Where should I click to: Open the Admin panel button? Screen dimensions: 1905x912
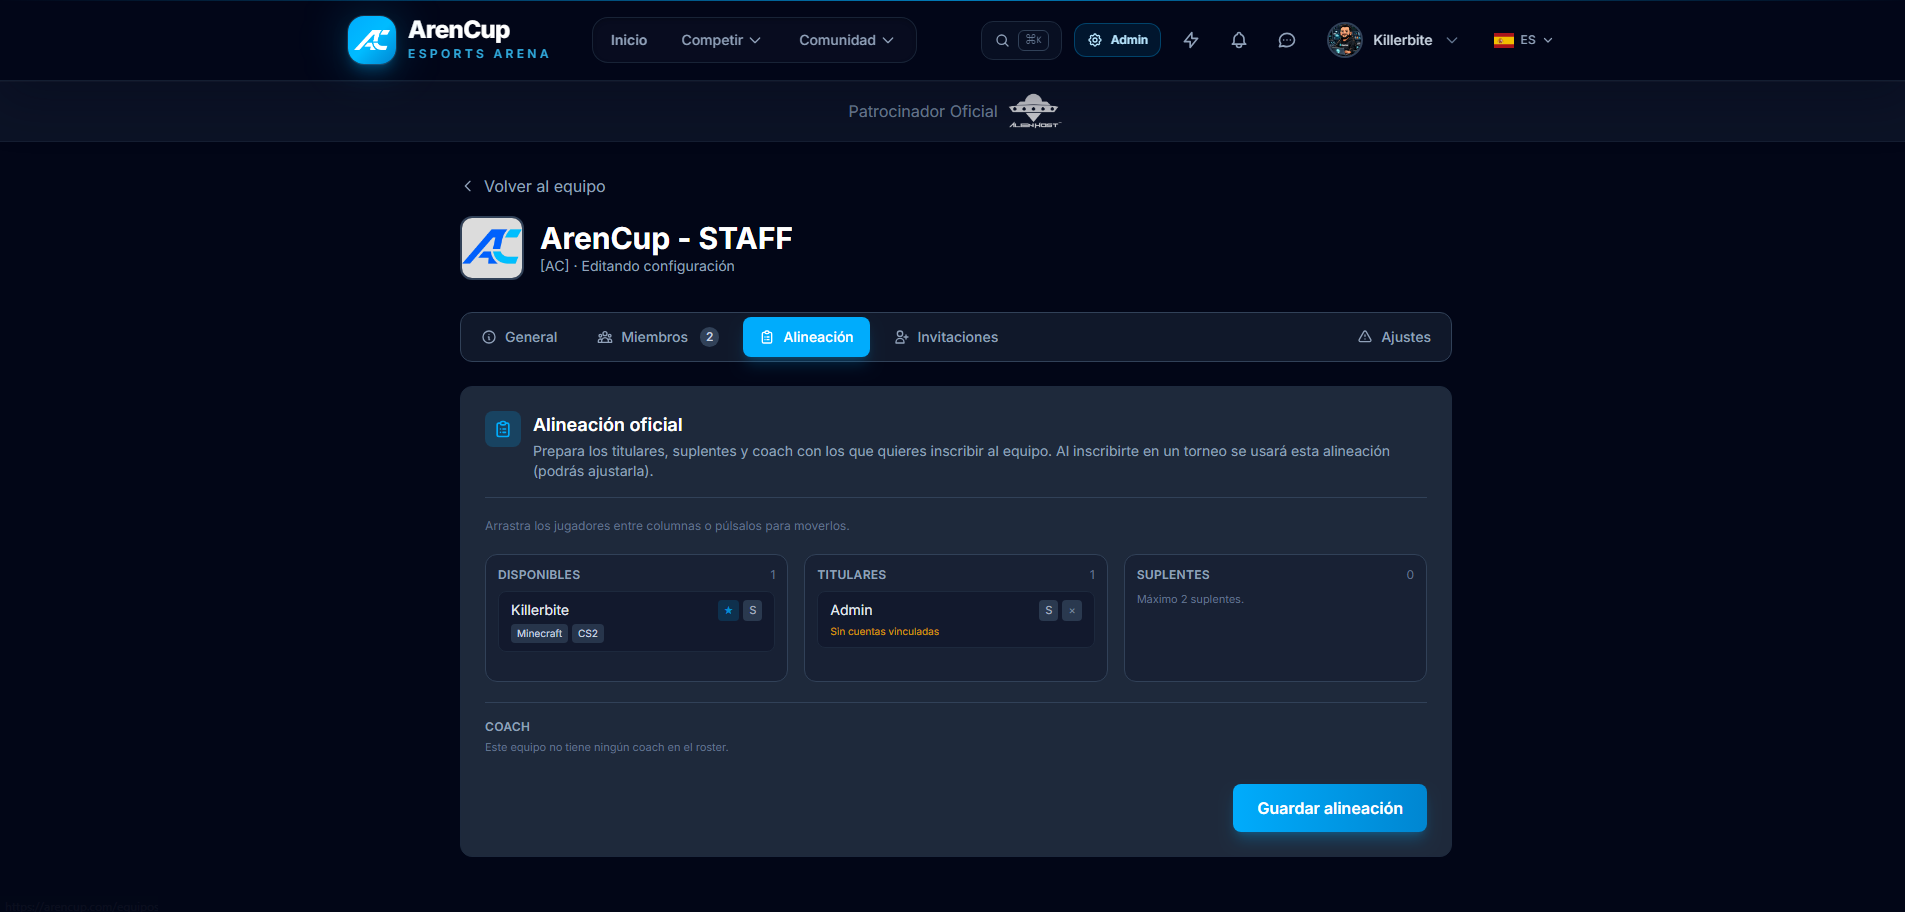coord(1117,40)
